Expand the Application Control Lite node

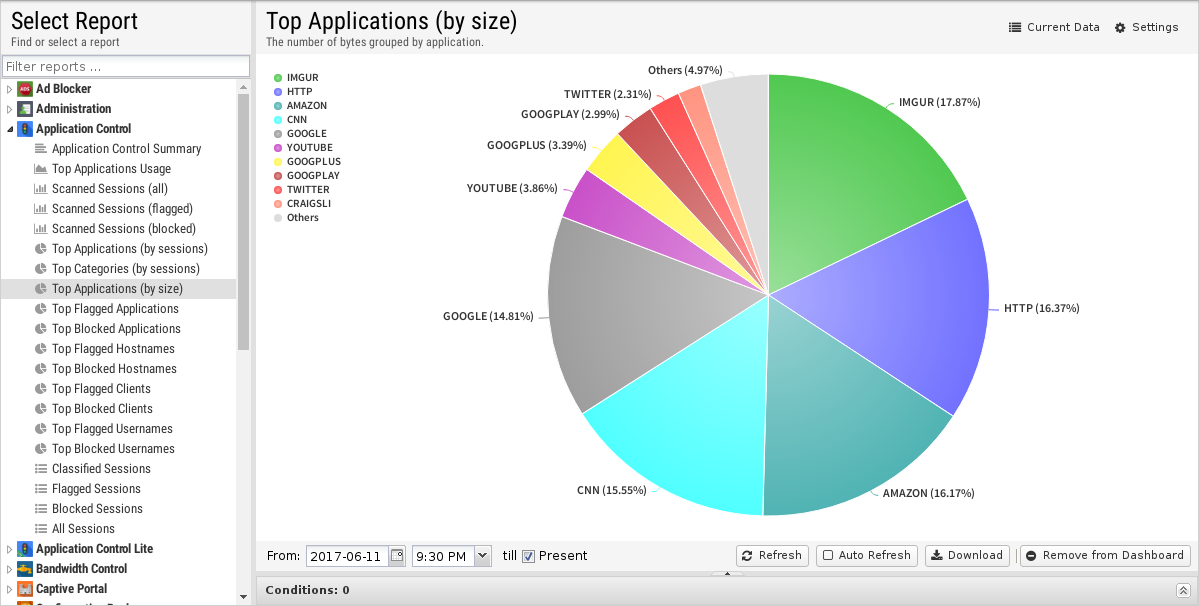point(10,549)
